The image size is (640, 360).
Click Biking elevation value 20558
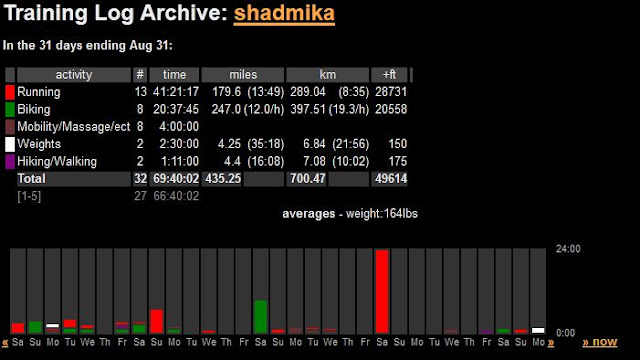[391, 109]
